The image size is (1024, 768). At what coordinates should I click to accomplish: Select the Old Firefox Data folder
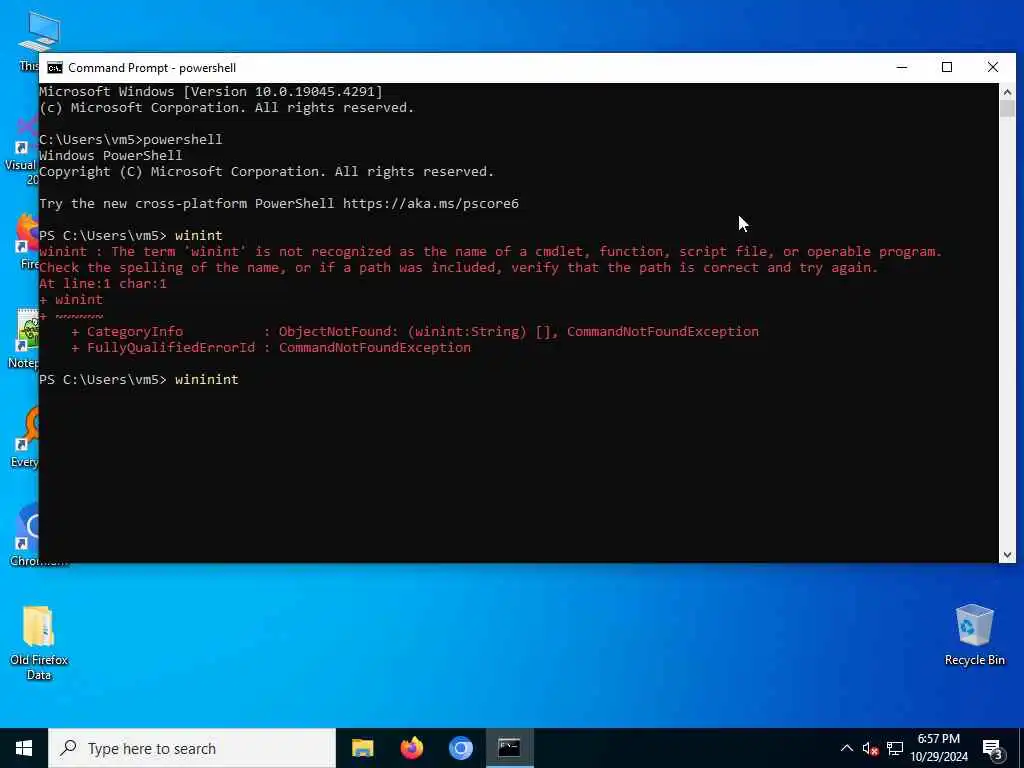[39, 643]
